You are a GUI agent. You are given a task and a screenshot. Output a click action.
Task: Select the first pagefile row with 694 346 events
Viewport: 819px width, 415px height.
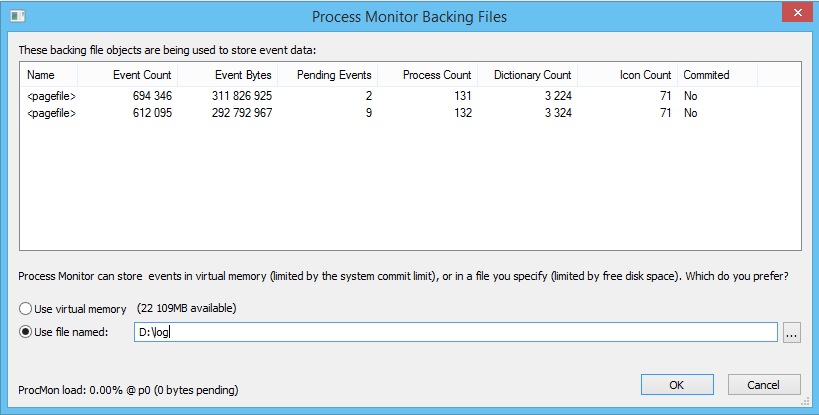click(52, 96)
